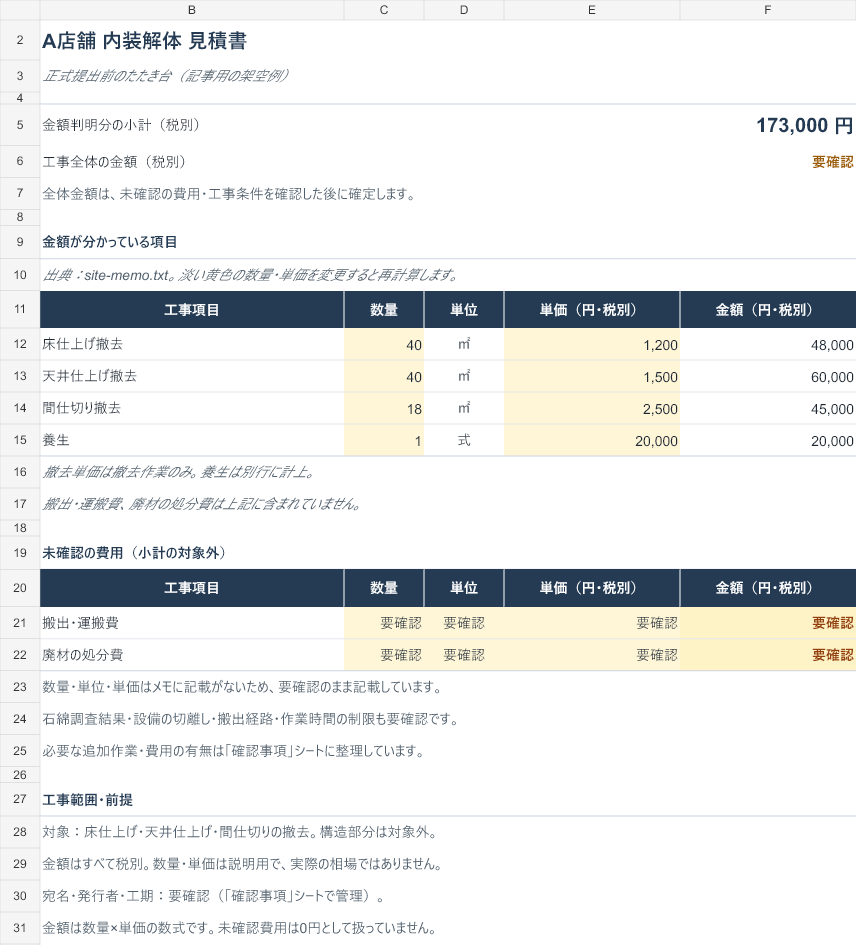Click the 単位 header in row 11

(x=464, y=310)
